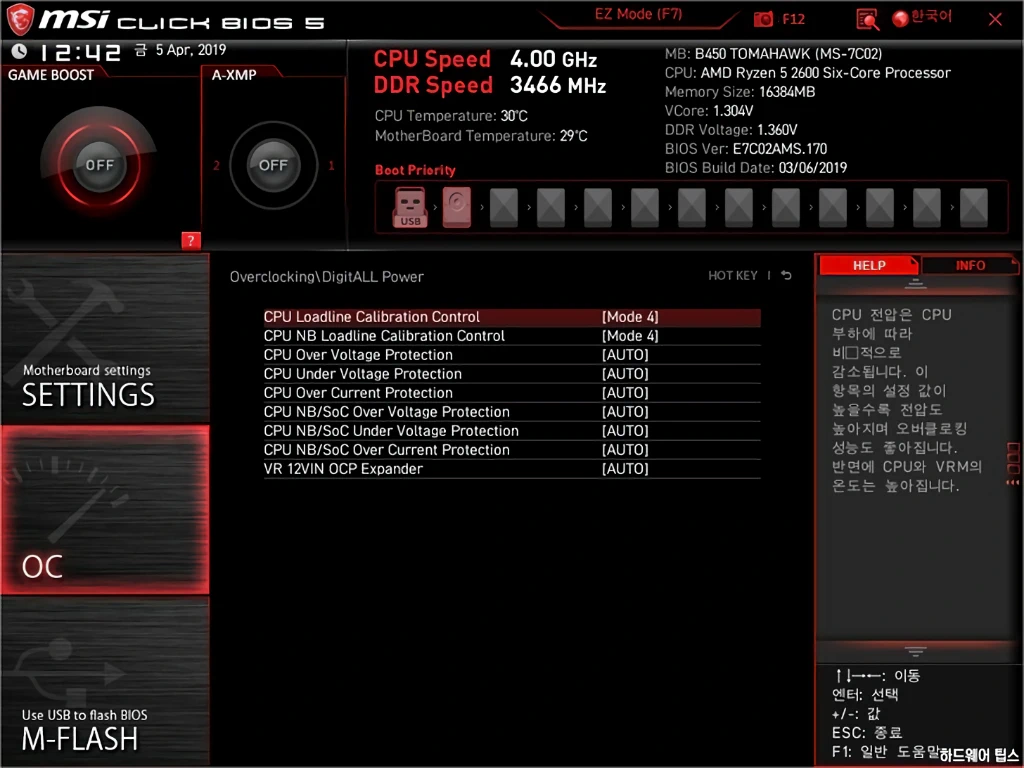Open the HELP tab
This screenshot has height=768, width=1024.
point(869,265)
